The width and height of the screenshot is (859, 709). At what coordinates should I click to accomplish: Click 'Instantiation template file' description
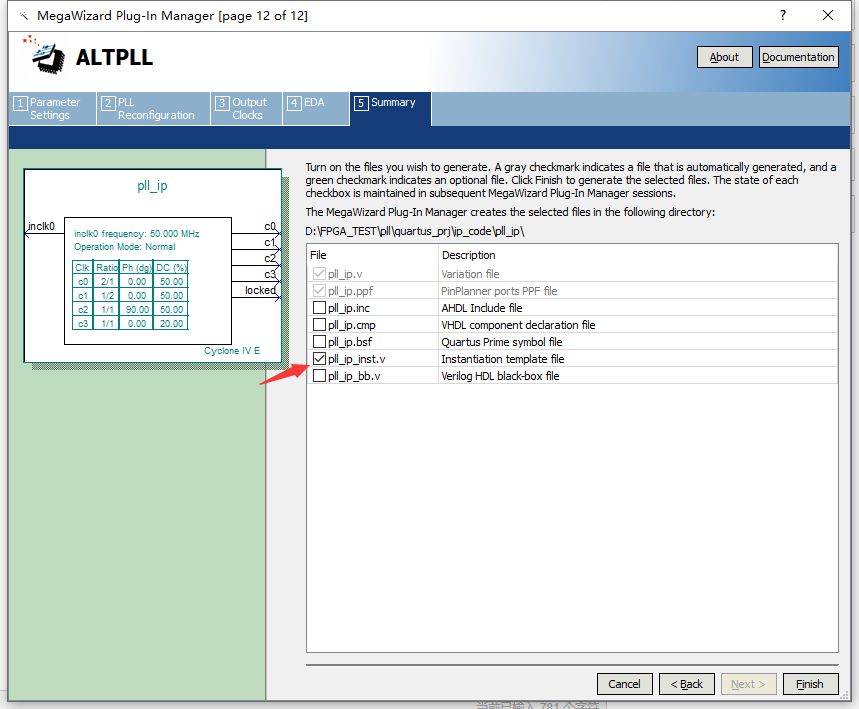pos(502,358)
